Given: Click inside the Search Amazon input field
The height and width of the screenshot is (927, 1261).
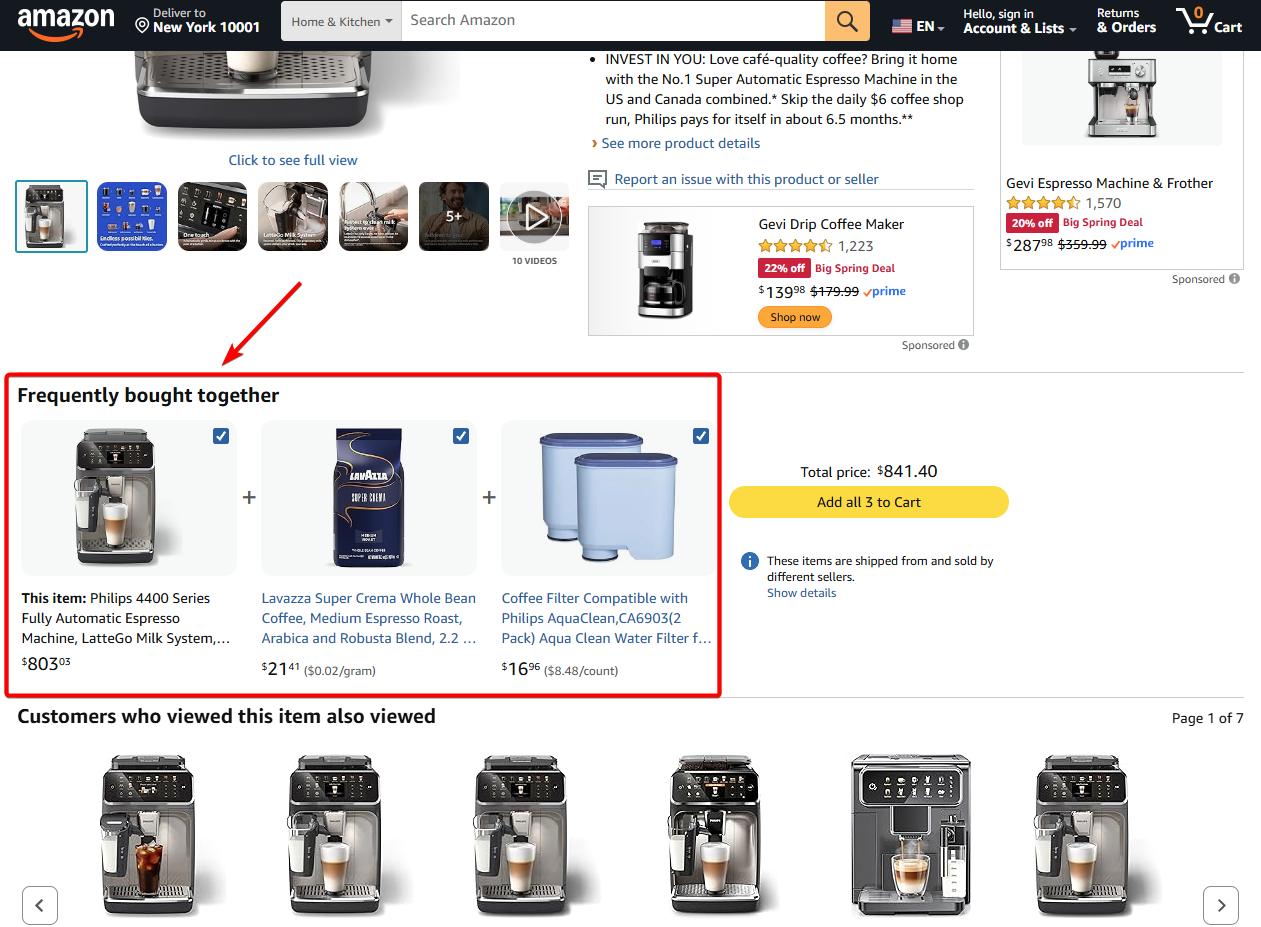Looking at the screenshot, I should tap(613, 21).
